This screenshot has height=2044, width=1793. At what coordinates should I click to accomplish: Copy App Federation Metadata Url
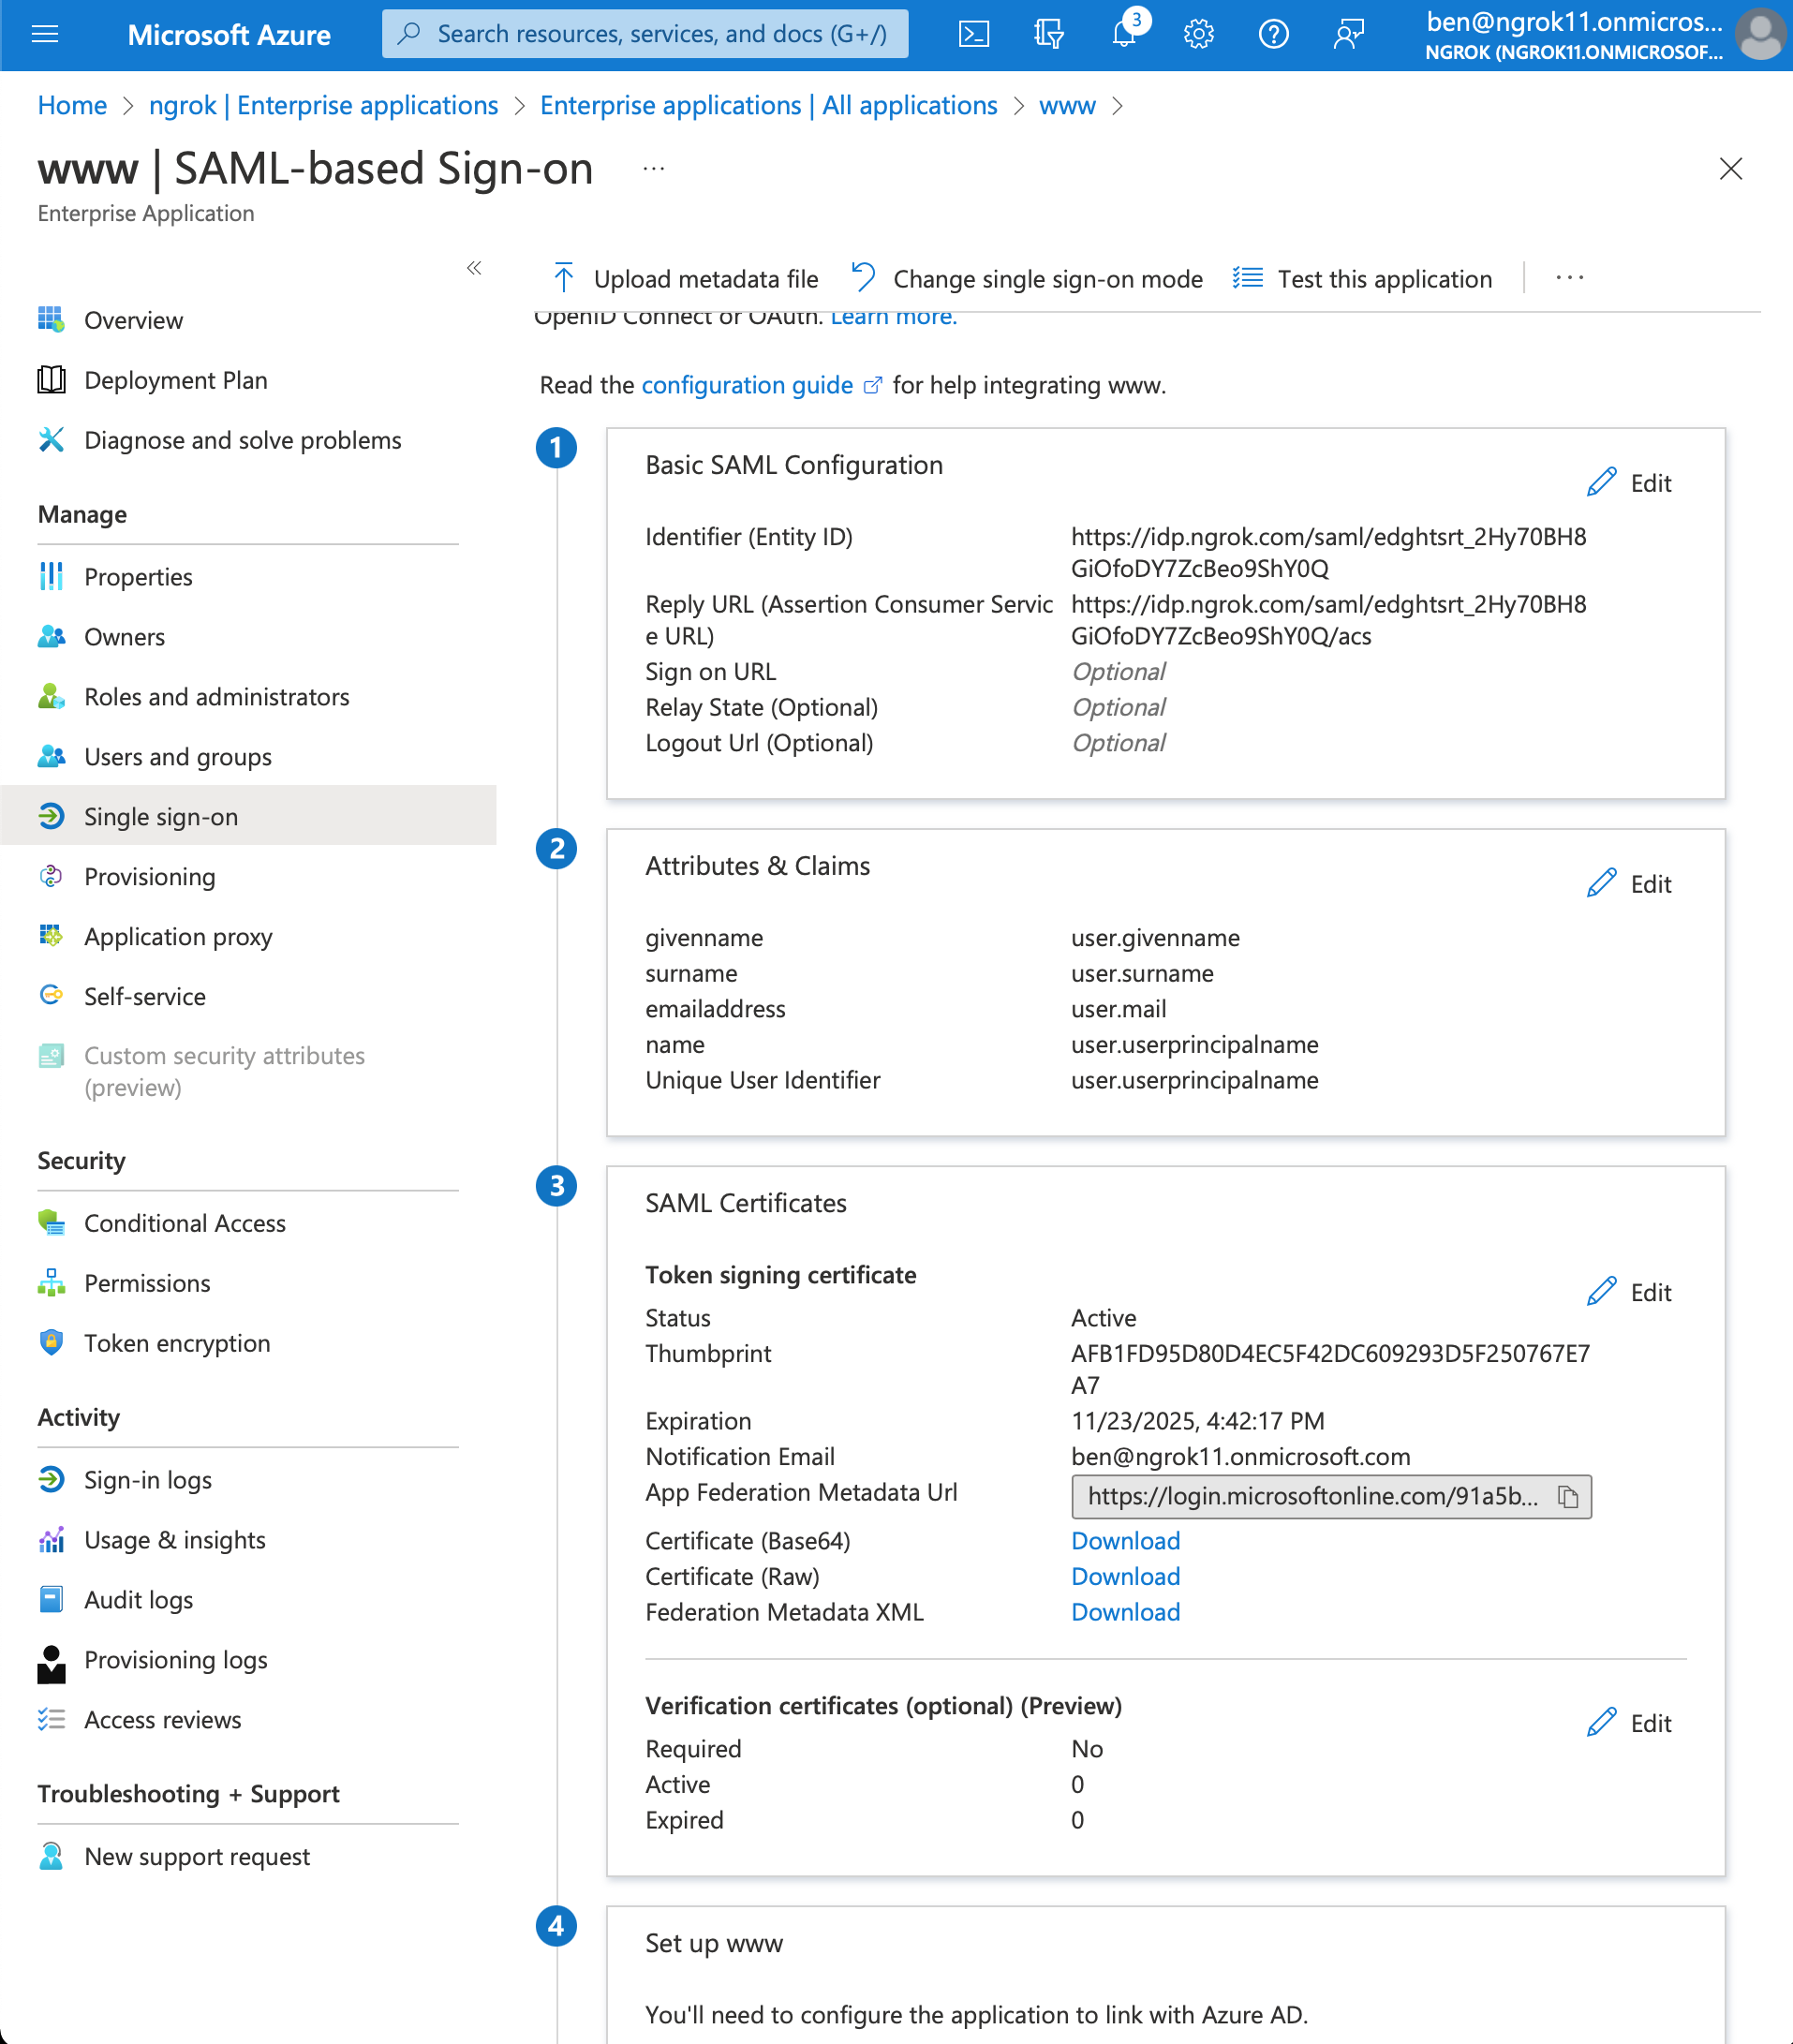(x=1568, y=1497)
